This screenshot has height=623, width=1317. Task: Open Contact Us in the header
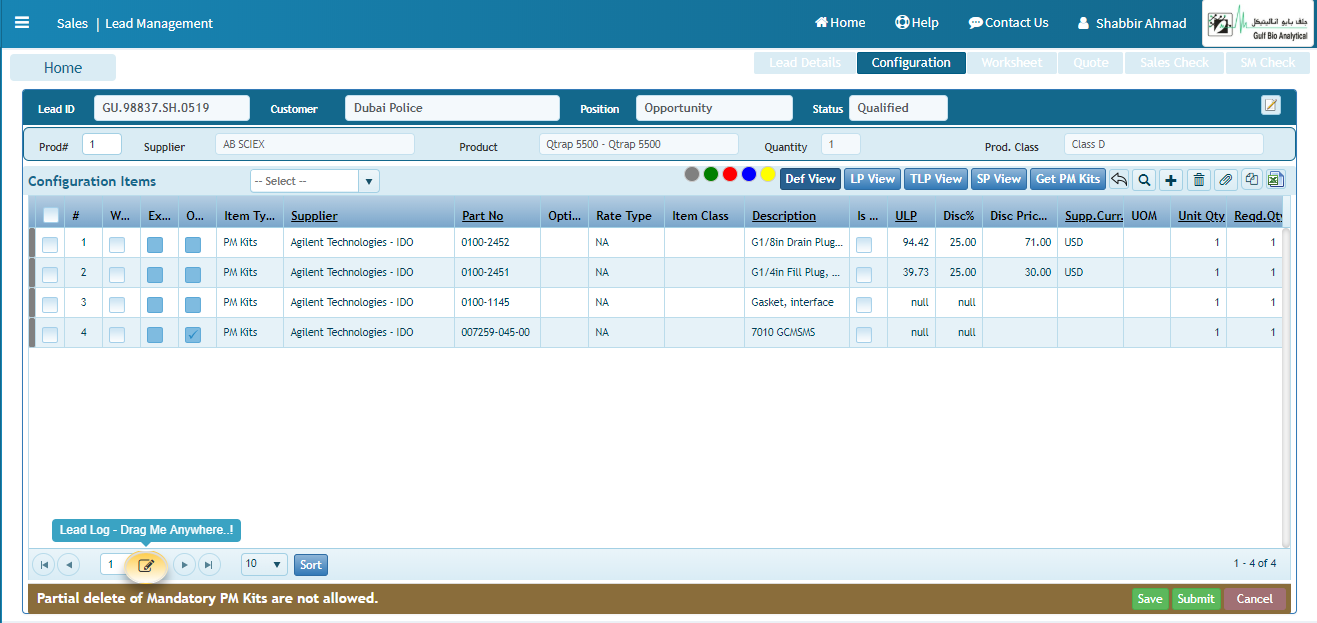coord(1008,22)
